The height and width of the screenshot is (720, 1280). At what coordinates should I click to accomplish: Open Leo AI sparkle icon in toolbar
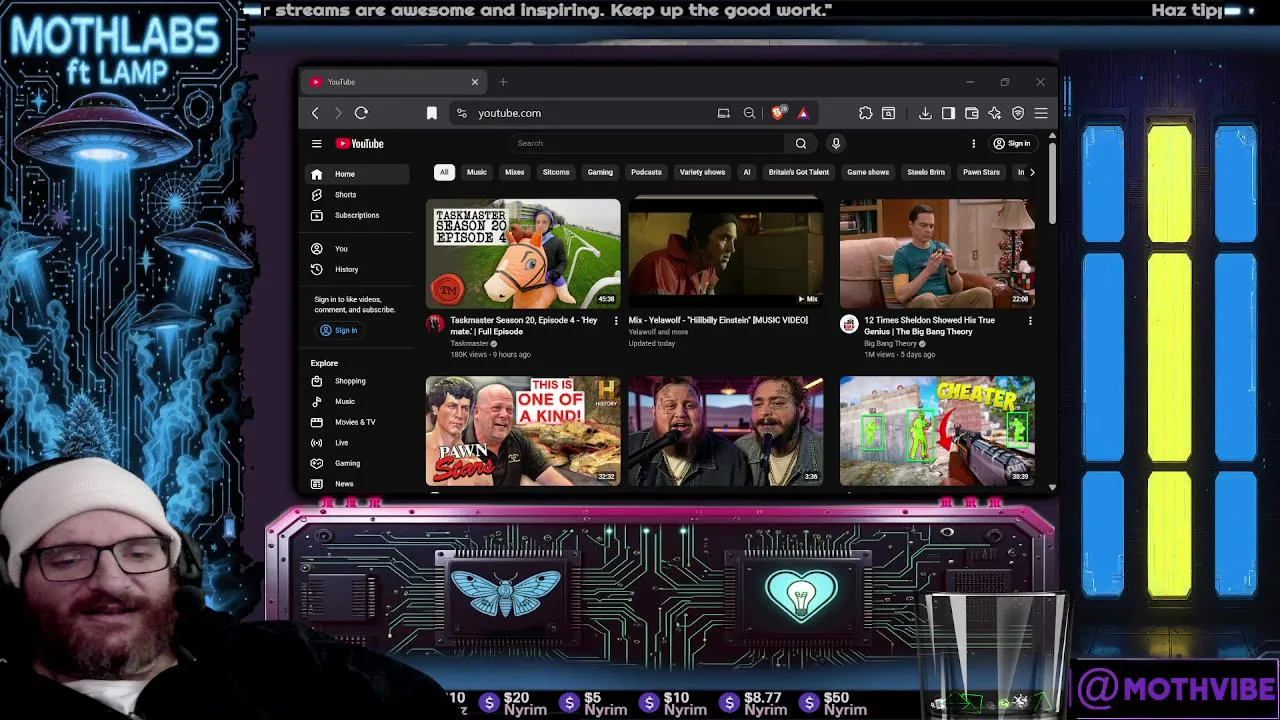point(994,113)
